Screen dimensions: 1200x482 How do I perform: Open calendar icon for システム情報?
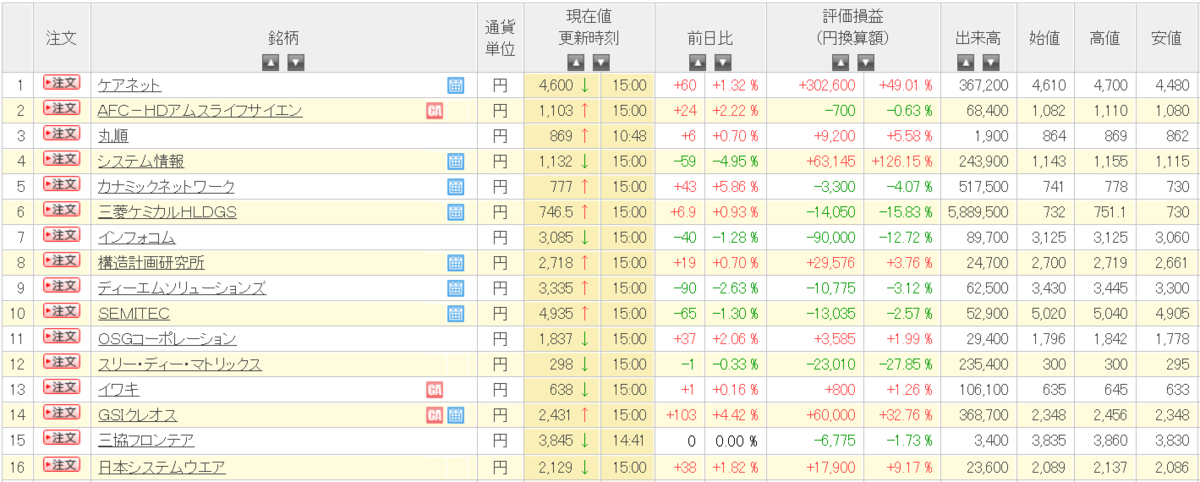coord(456,160)
